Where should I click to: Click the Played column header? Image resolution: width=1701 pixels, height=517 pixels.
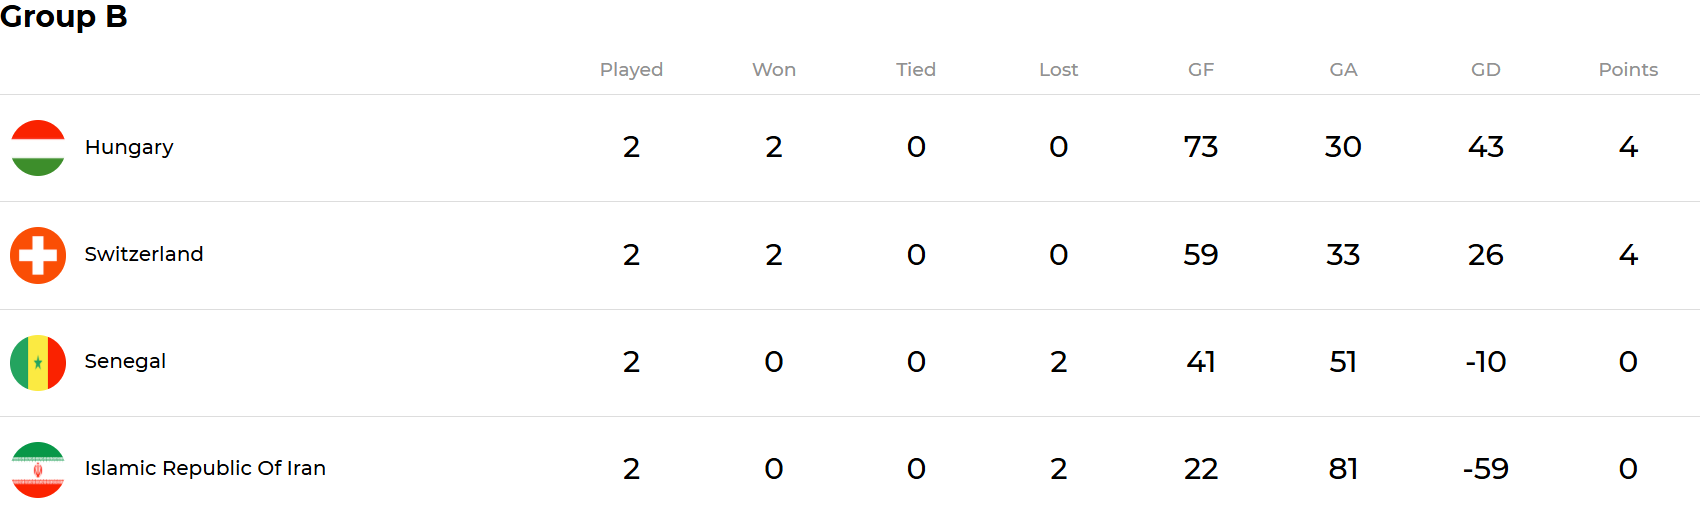pos(631,69)
